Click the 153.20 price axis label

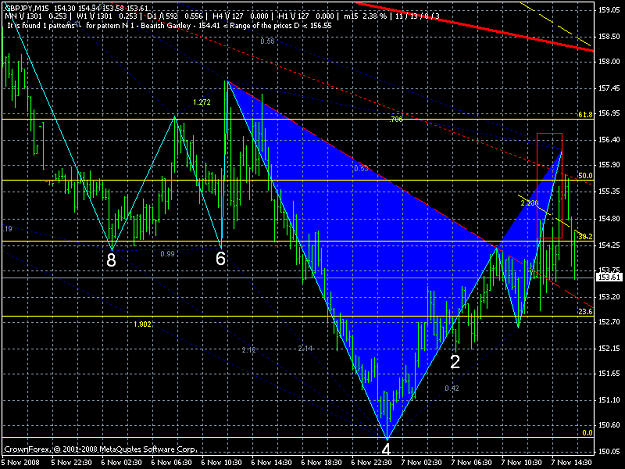[609, 297]
